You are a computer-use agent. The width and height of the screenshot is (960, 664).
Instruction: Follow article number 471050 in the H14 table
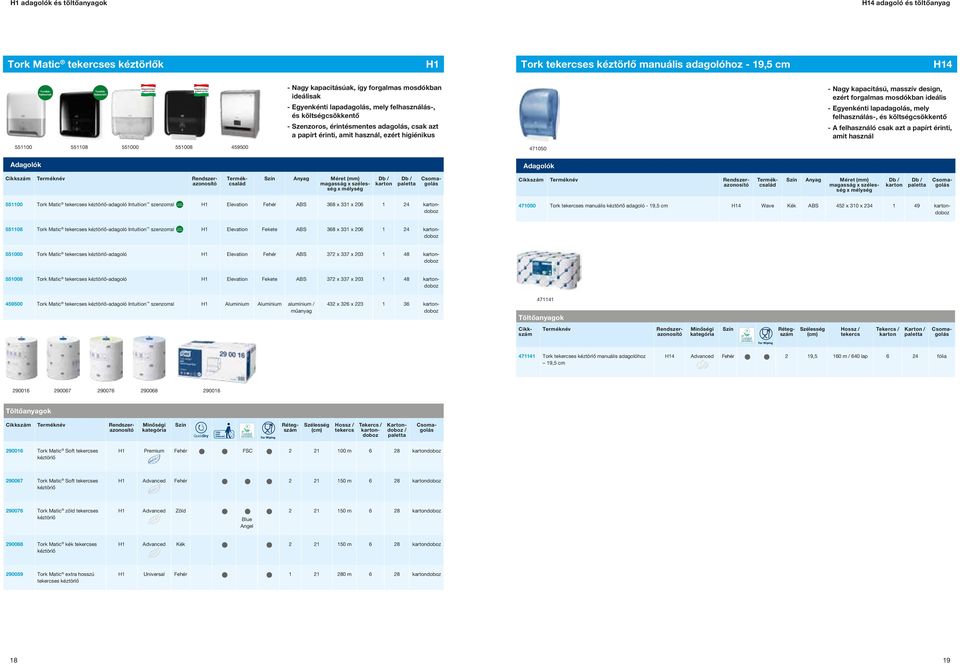(x=527, y=206)
